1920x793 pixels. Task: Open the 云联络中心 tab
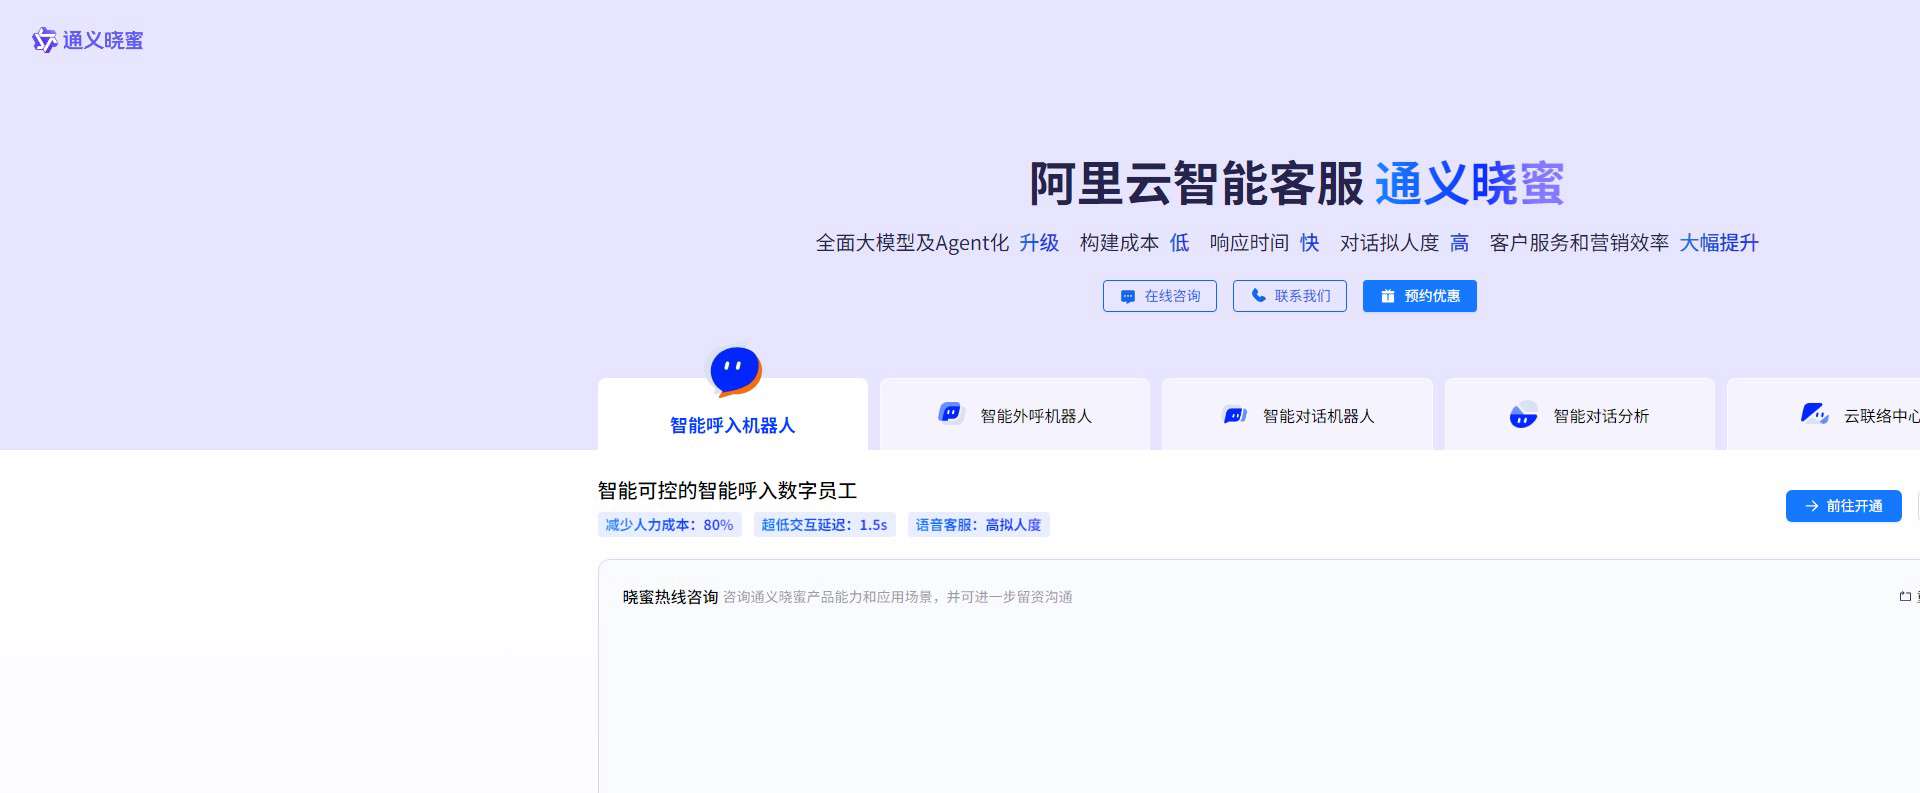[1823, 414]
